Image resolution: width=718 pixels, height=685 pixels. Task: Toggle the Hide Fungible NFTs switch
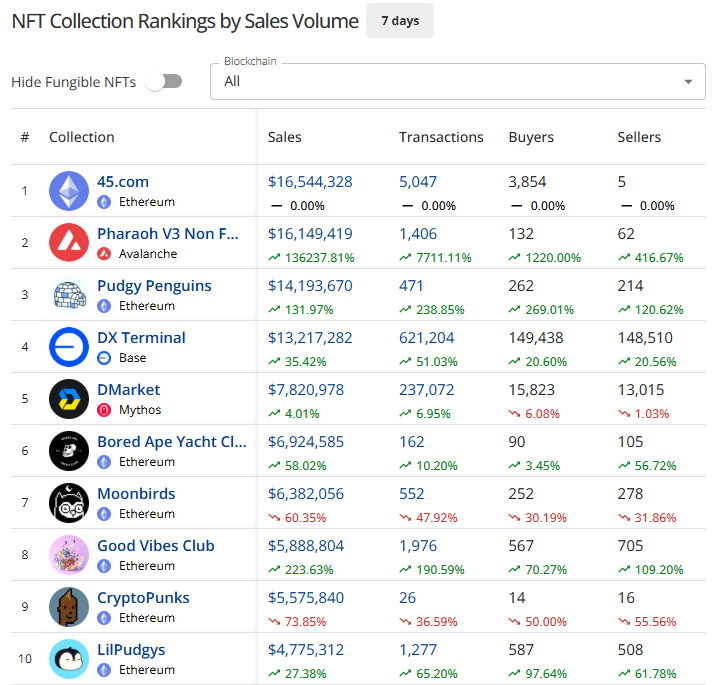(x=164, y=82)
